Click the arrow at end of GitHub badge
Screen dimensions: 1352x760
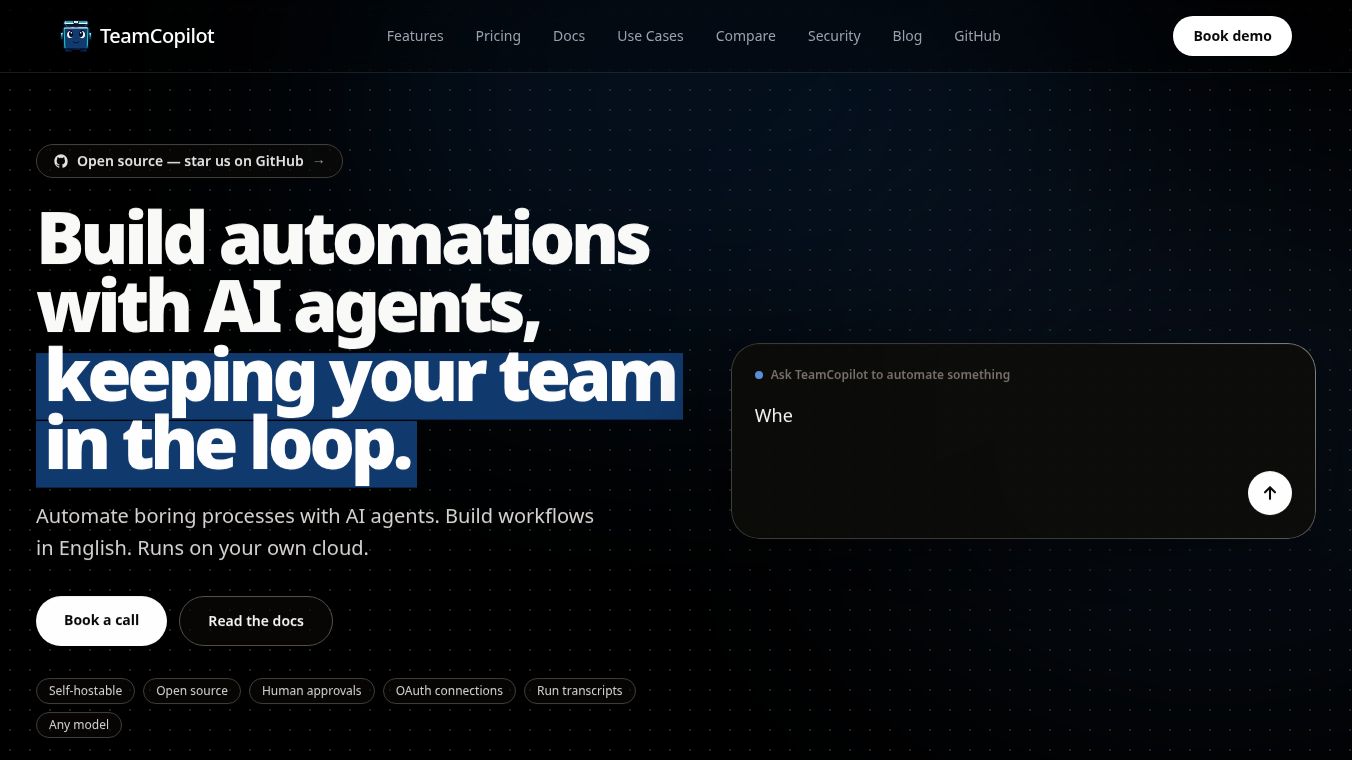pos(319,161)
